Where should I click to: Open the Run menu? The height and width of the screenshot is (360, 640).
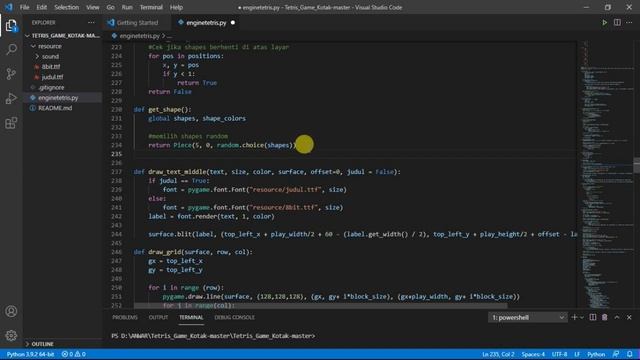click(127, 7)
